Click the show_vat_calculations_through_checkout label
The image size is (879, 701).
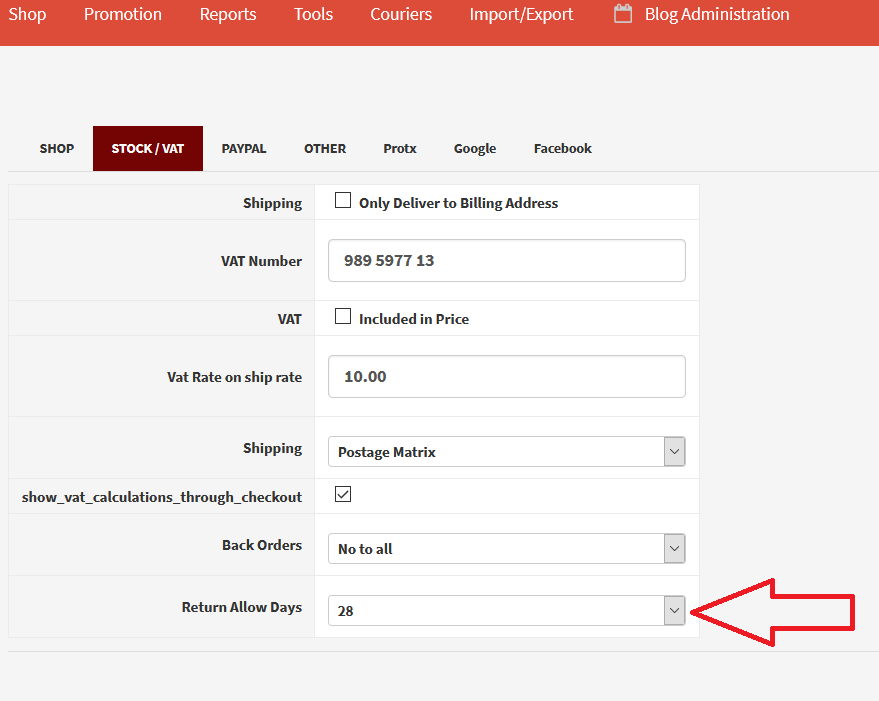point(161,497)
